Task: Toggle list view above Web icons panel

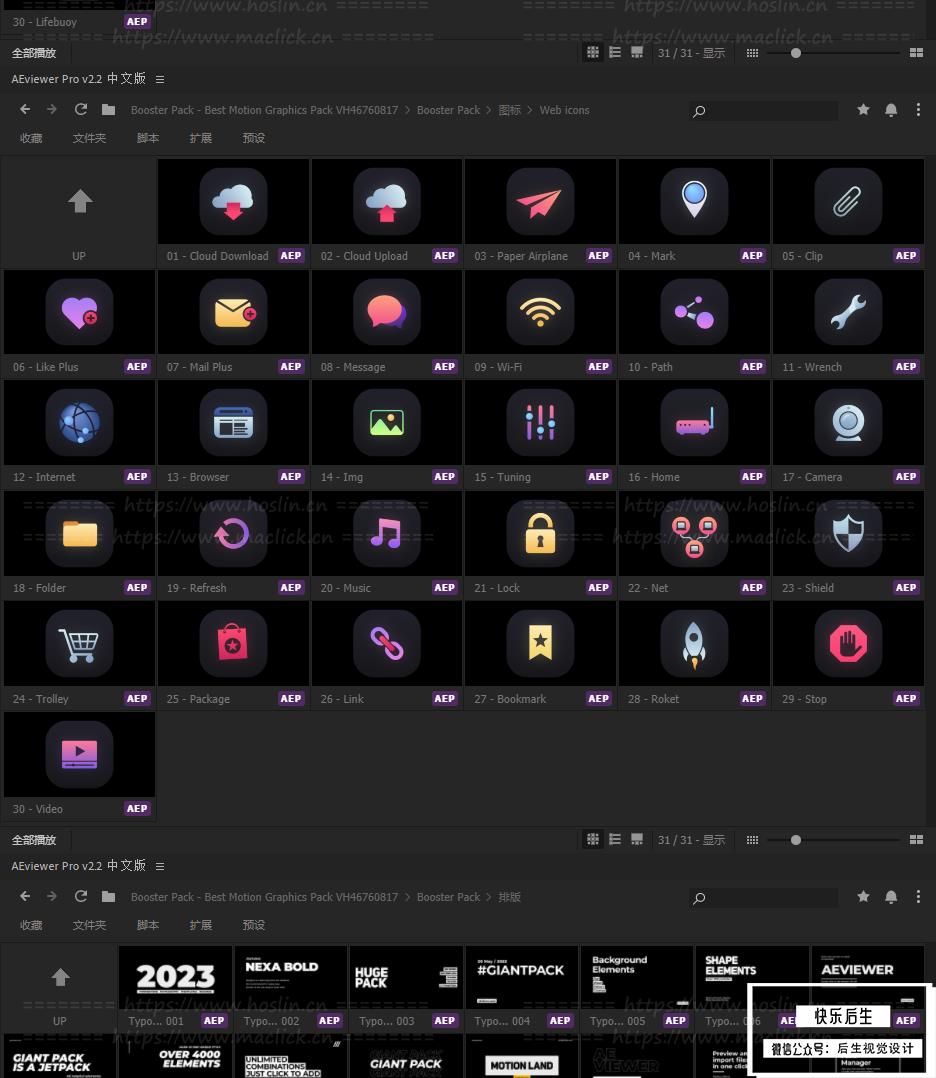Action: coord(615,52)
